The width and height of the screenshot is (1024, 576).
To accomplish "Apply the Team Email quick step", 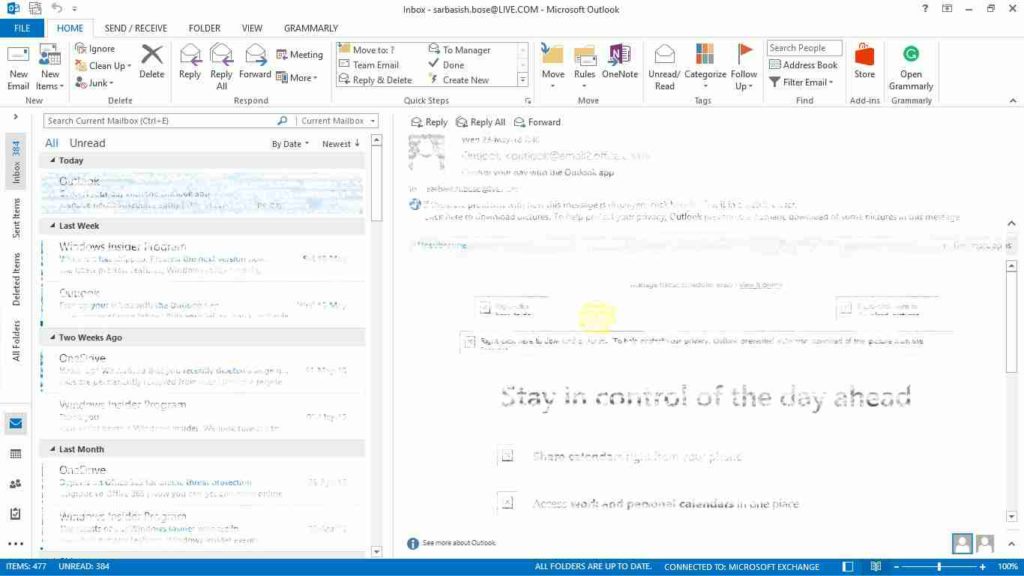I will click(x=369, y=65).
